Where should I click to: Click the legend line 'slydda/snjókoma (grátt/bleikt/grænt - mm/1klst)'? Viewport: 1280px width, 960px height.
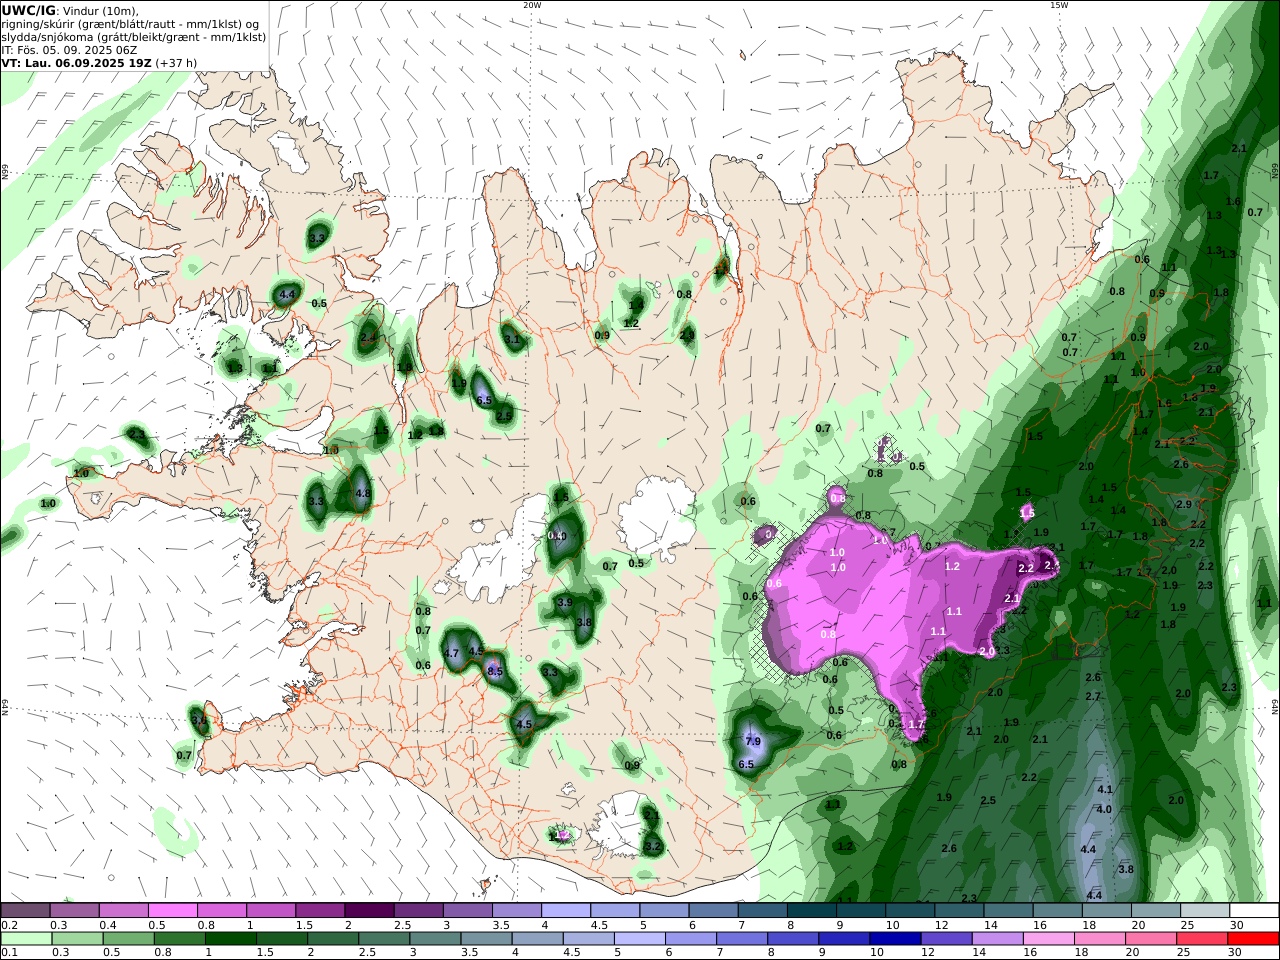click(133, 37)
